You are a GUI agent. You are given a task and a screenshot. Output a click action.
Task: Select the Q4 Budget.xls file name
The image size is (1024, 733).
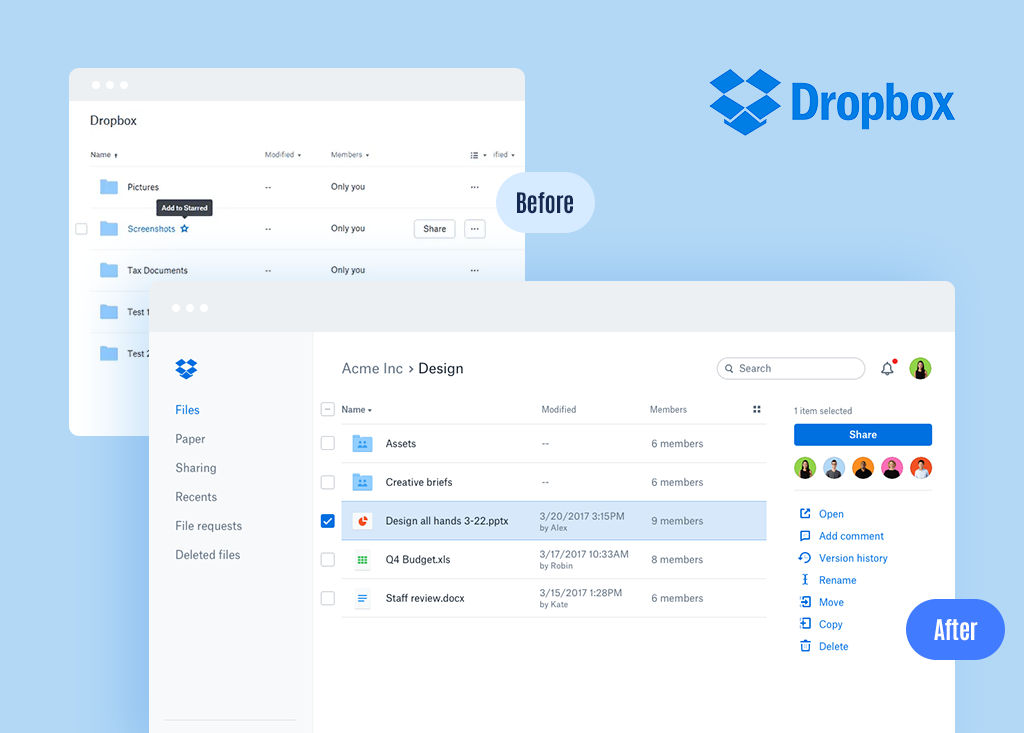pos(418,559)
